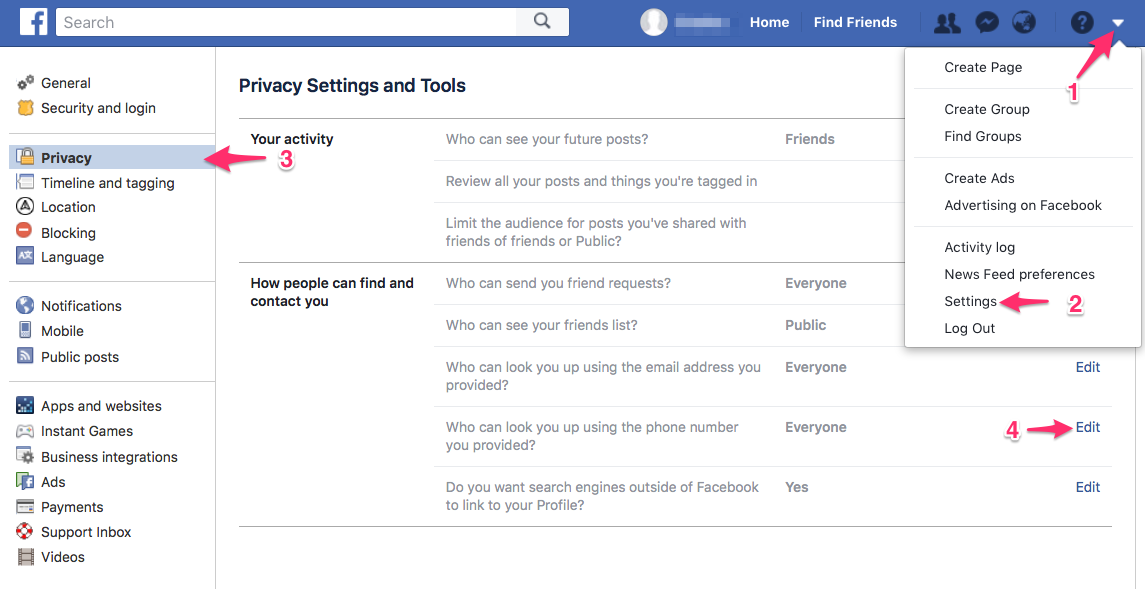Click the Location sidebar icon

click(x=25, y=207)
